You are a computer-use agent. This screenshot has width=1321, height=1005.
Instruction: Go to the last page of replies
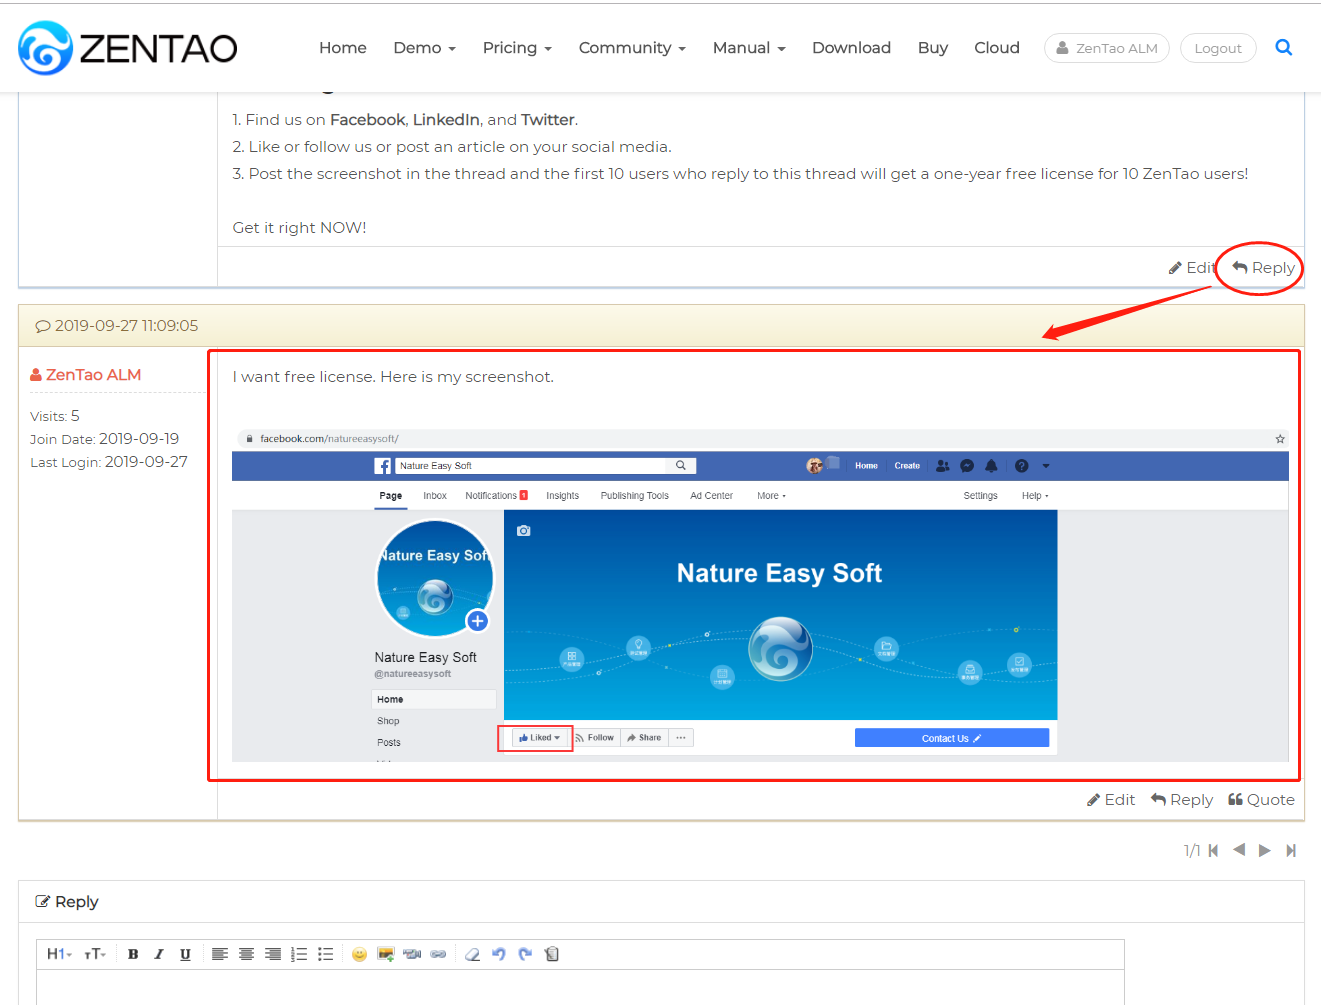(x=1291, y=850)
